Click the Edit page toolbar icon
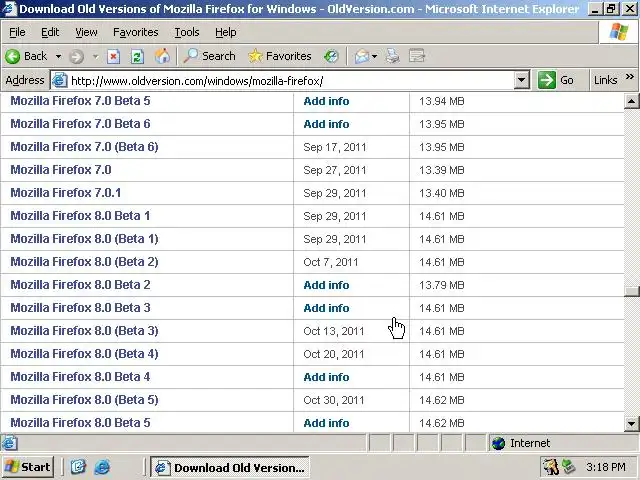This screenshot has width=640, height=480. pos(417,56)
